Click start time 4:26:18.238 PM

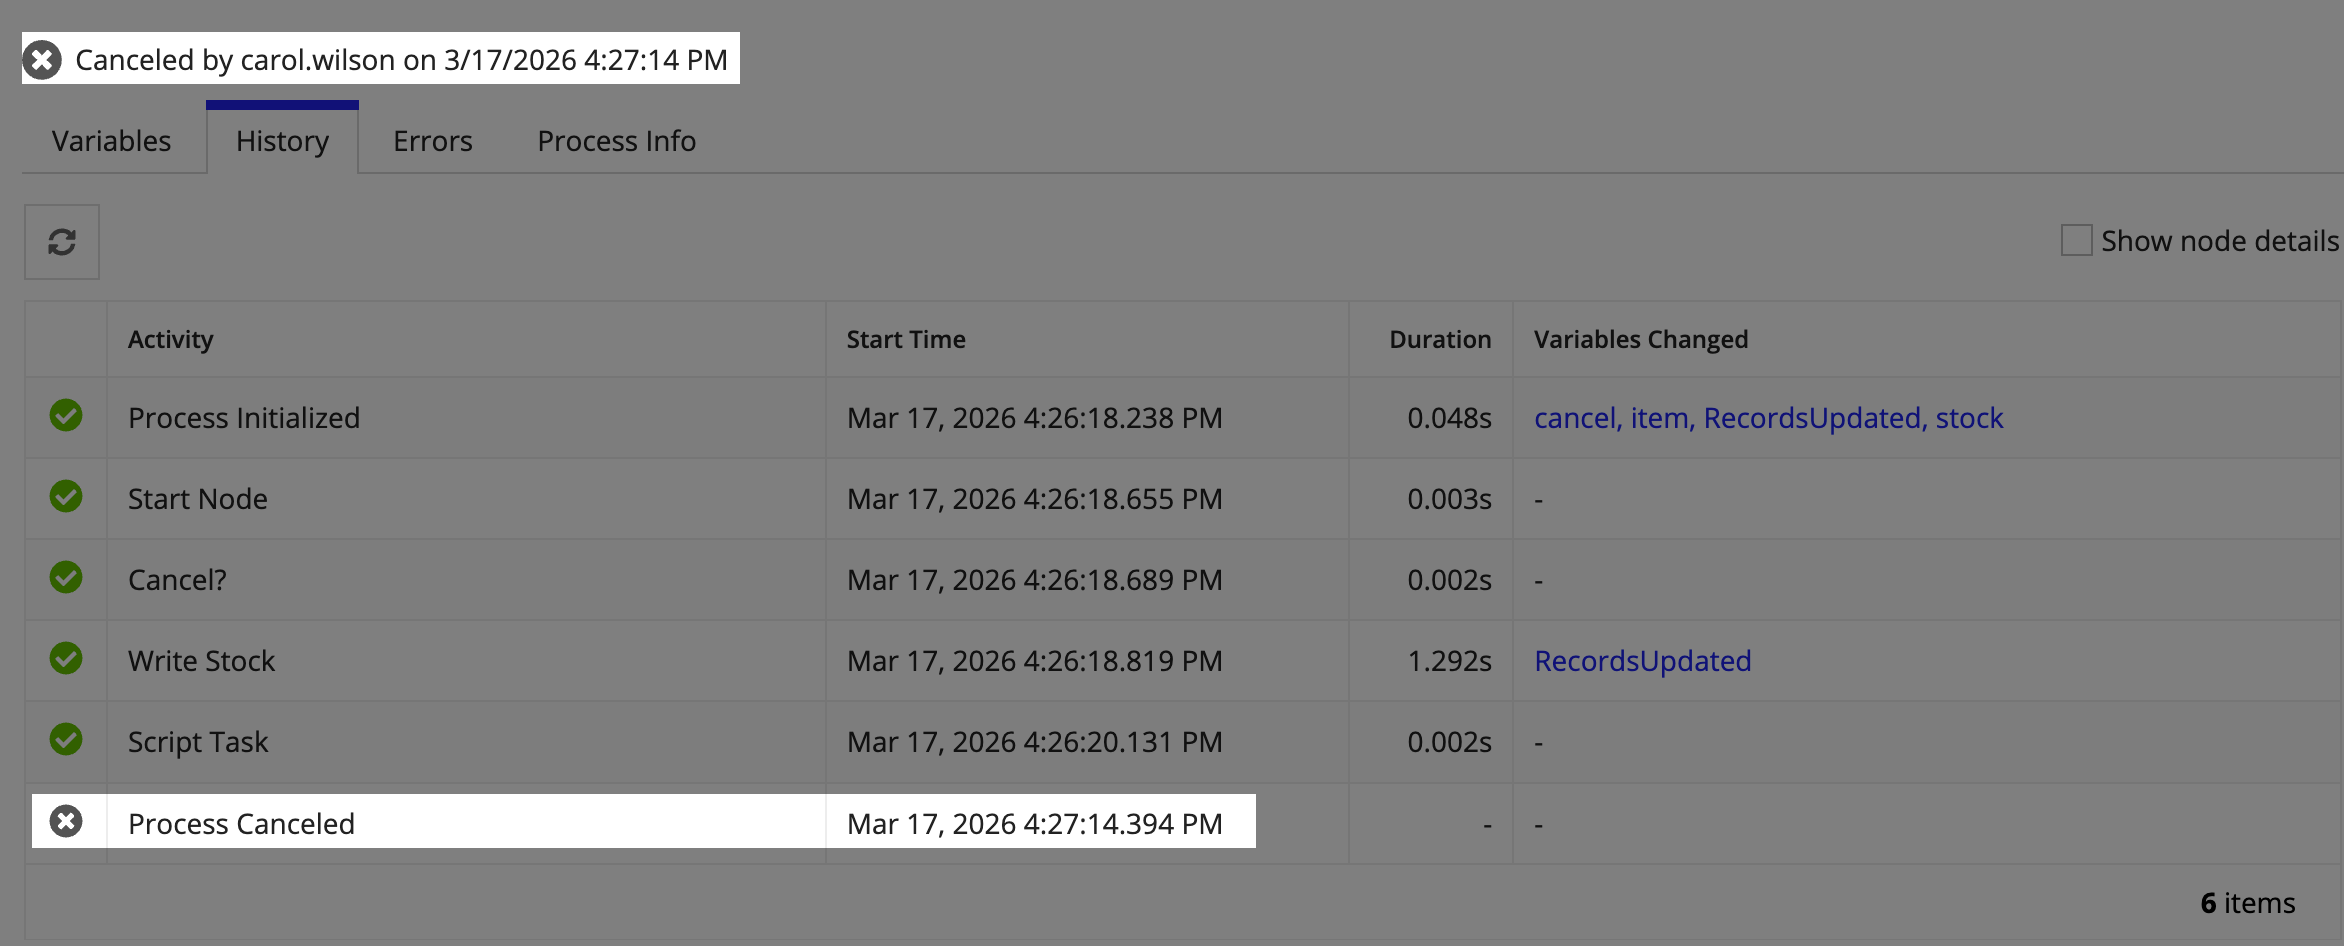1035,418
